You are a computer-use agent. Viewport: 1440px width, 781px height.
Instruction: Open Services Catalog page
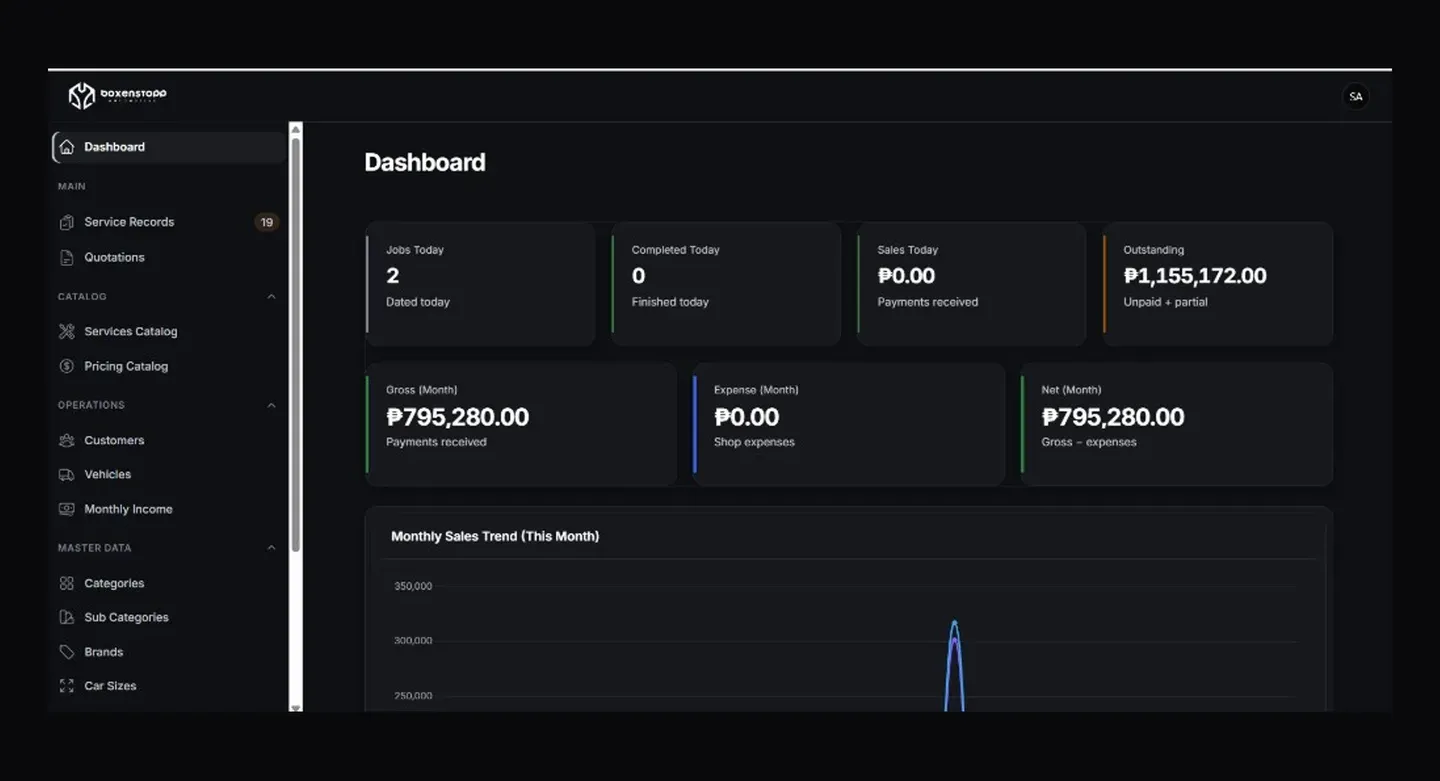coord(169,331)
